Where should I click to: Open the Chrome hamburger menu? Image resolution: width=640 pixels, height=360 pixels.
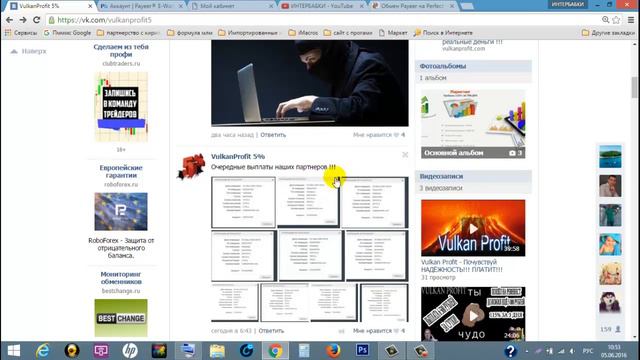click(x=631, y=20)
